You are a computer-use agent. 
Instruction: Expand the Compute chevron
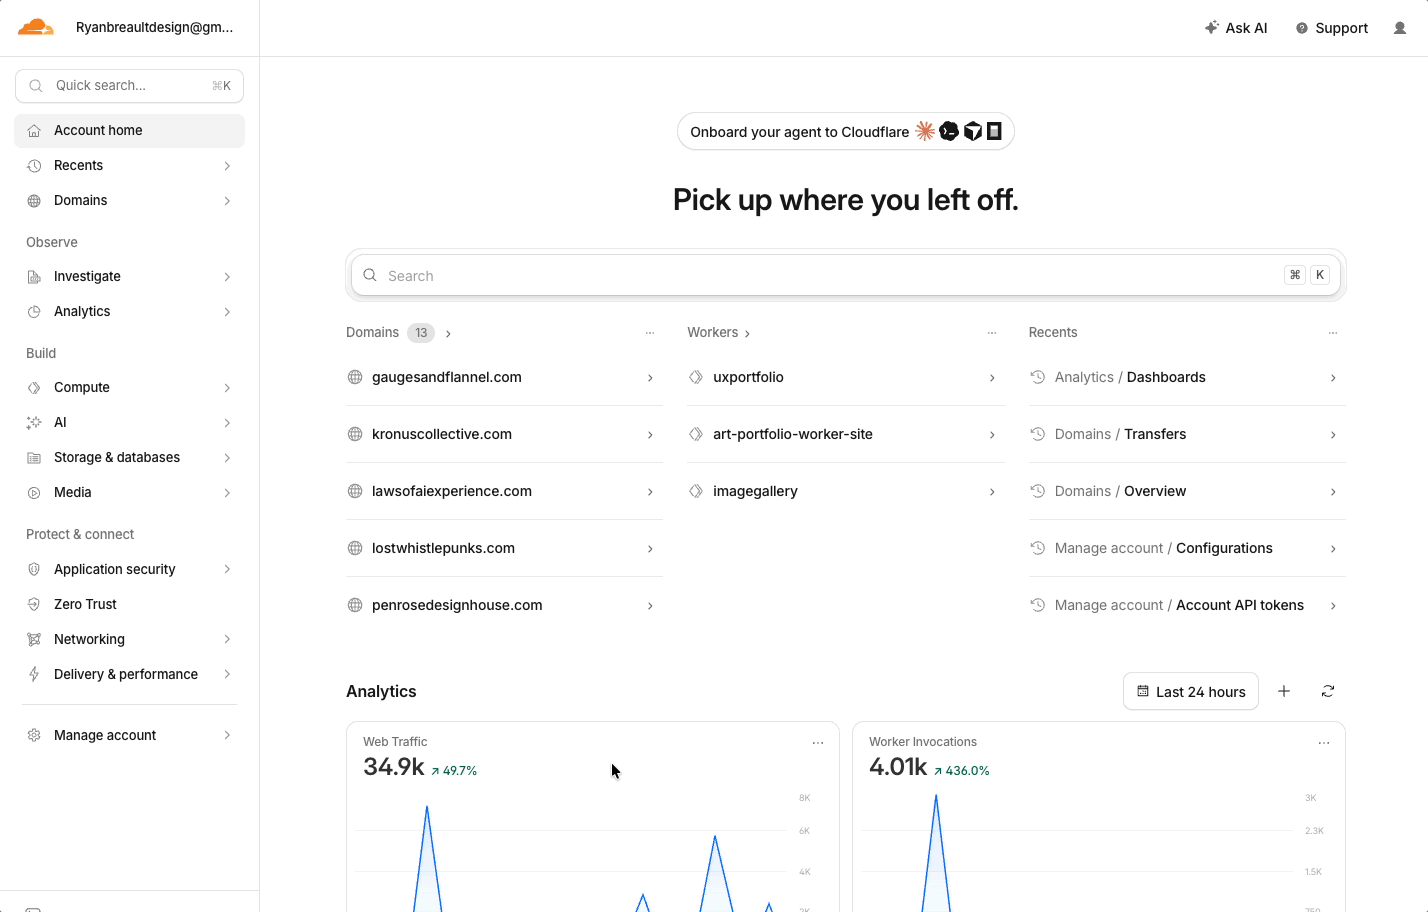click(x=227, y=388)
